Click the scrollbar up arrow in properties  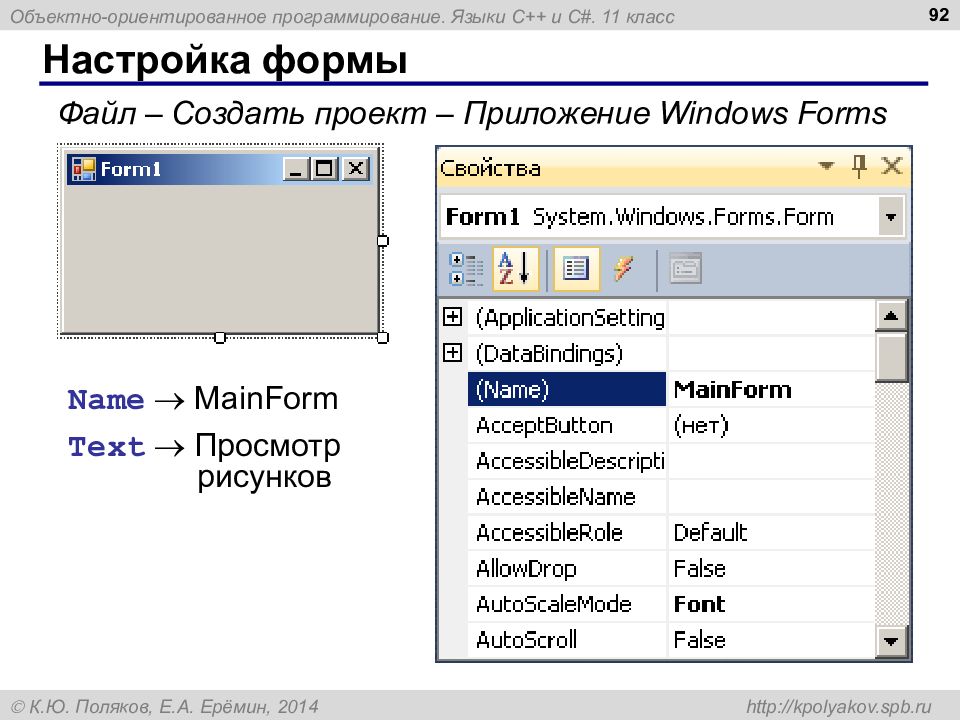click(x=891, y=316)
